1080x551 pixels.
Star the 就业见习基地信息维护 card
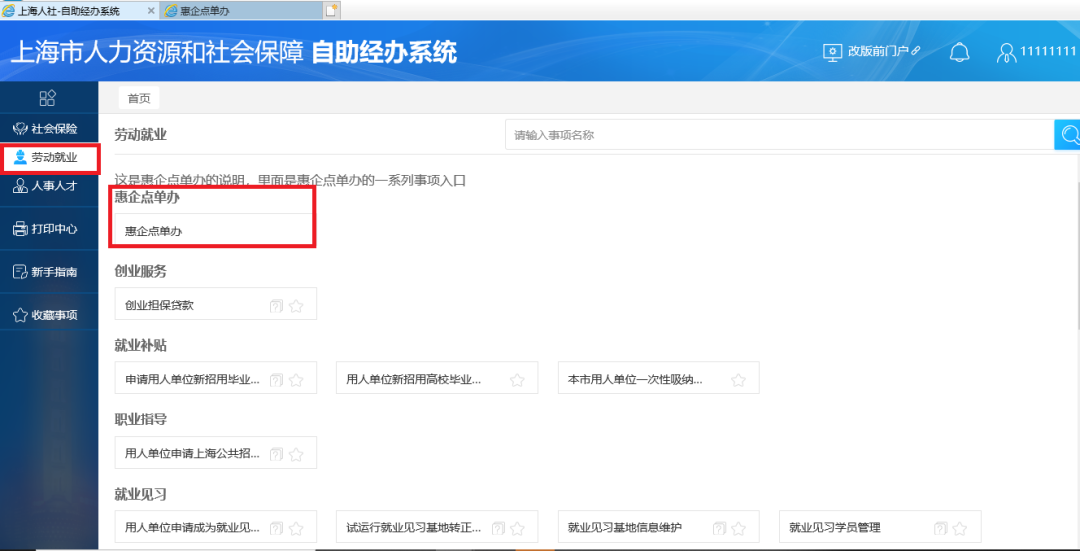pos(738,528)
